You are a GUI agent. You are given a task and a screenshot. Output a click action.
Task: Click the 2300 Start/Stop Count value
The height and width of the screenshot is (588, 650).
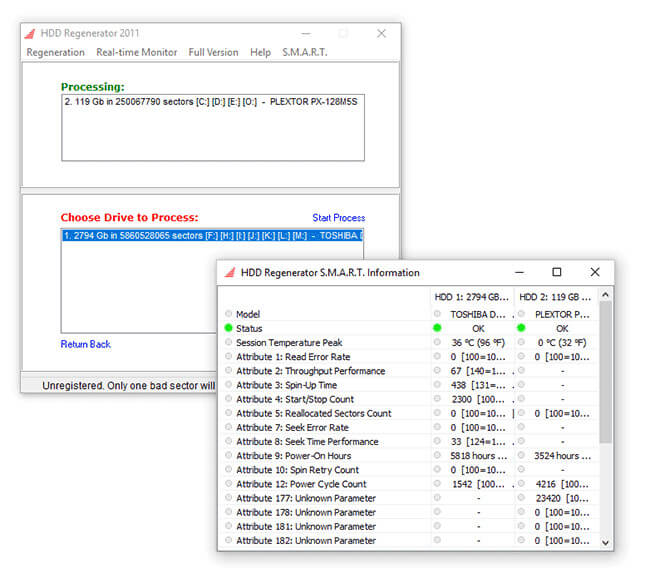click(478, 399)
